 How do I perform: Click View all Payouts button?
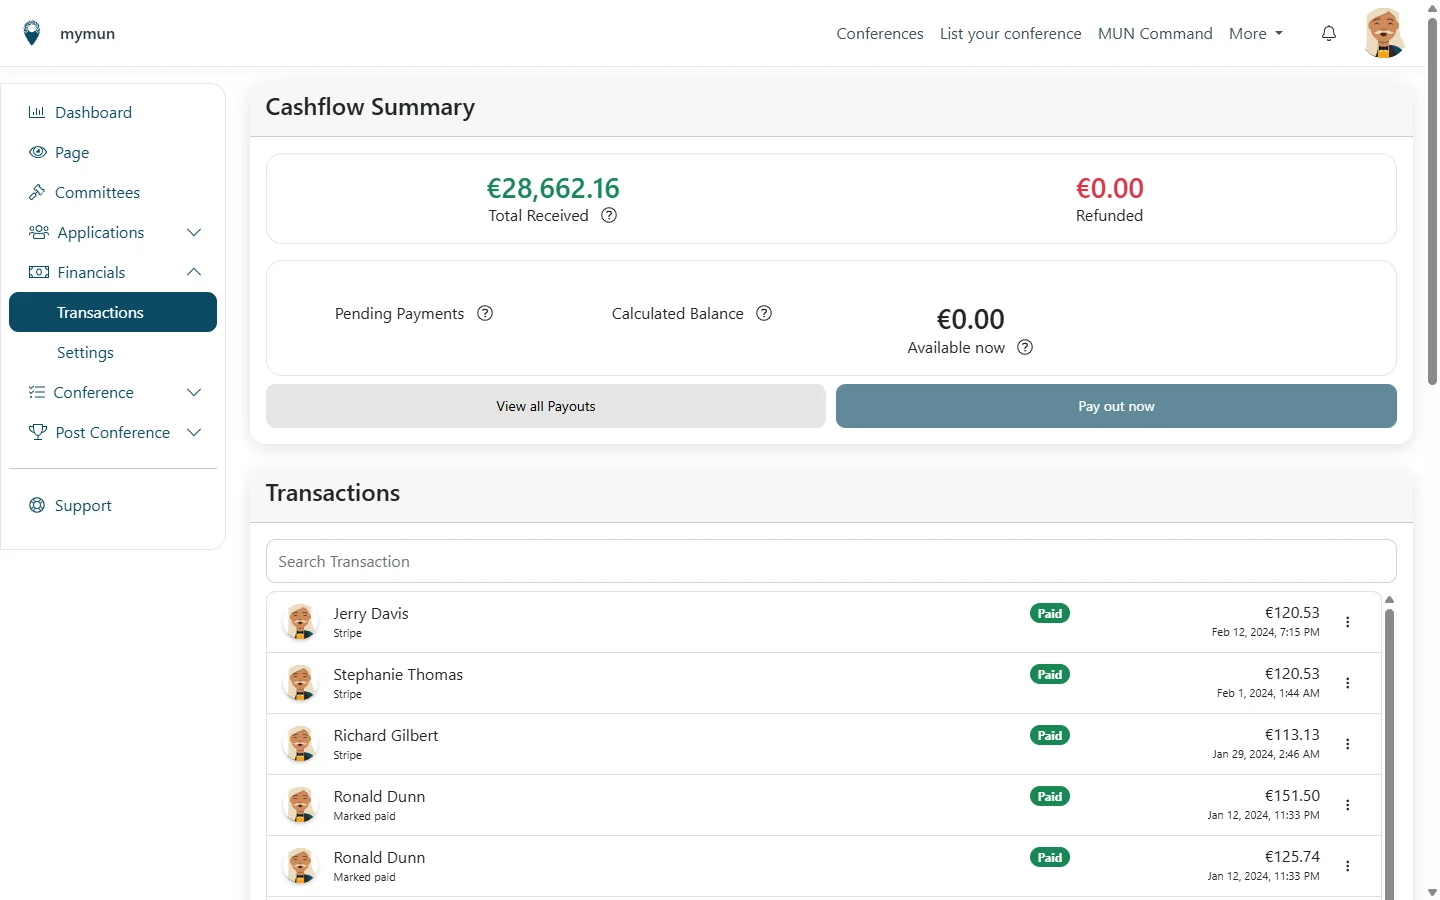pos(546,406)
